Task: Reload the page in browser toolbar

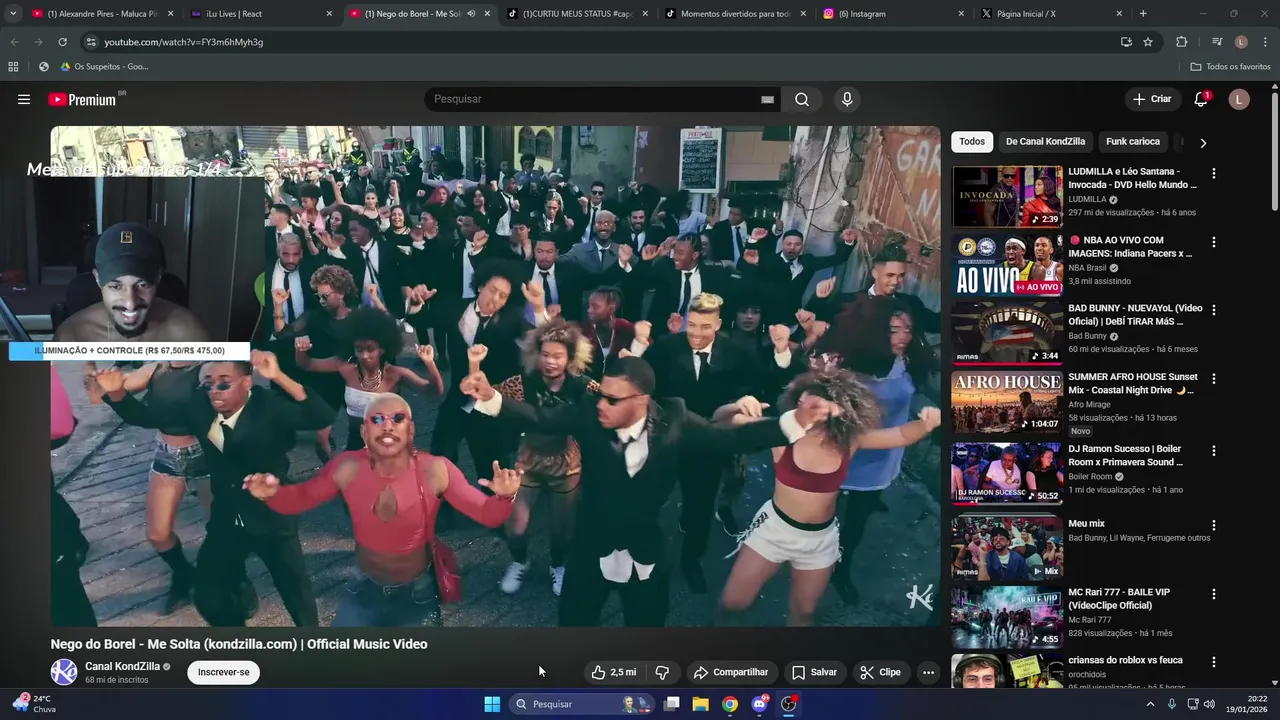Action: click(62, 42)
